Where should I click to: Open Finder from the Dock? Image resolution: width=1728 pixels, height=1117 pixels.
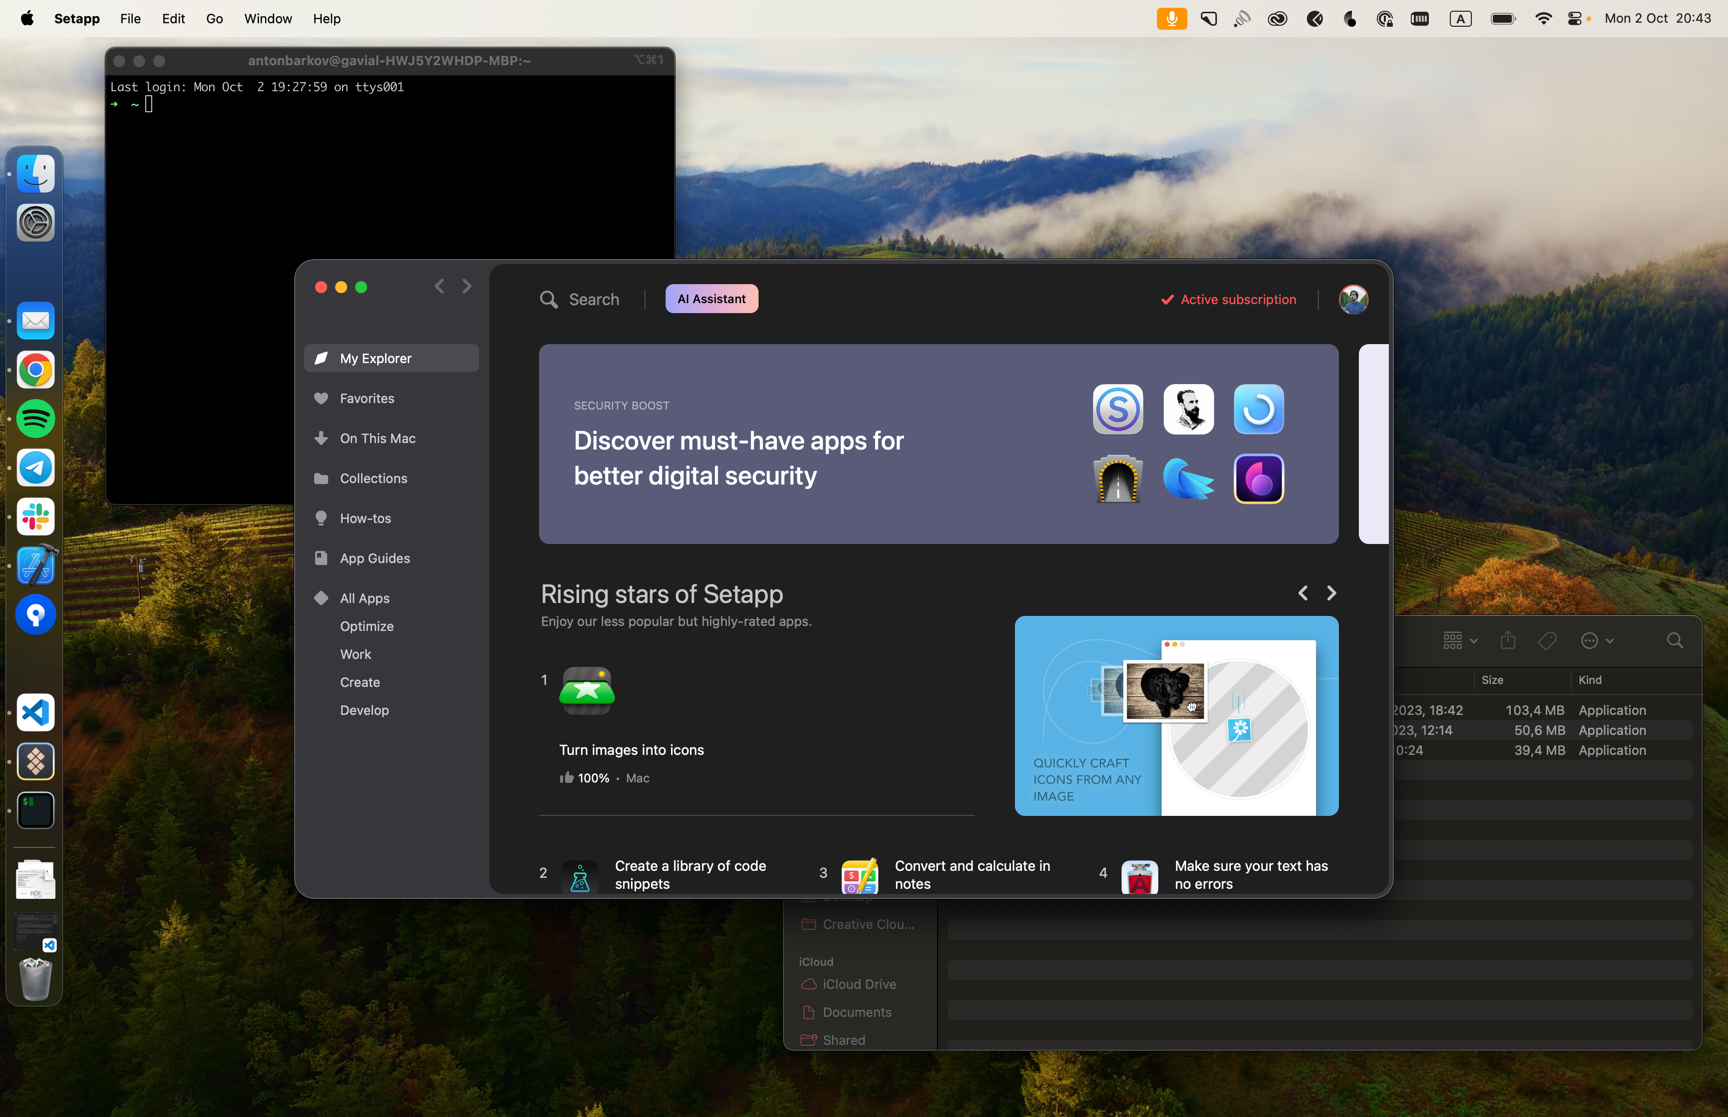click(x=35, y=173)
